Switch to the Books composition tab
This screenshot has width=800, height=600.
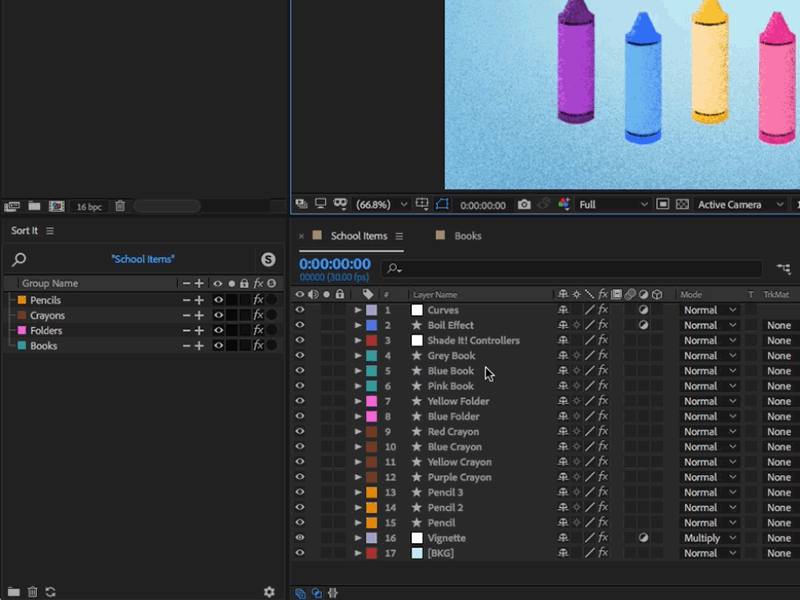click(467, 236)
